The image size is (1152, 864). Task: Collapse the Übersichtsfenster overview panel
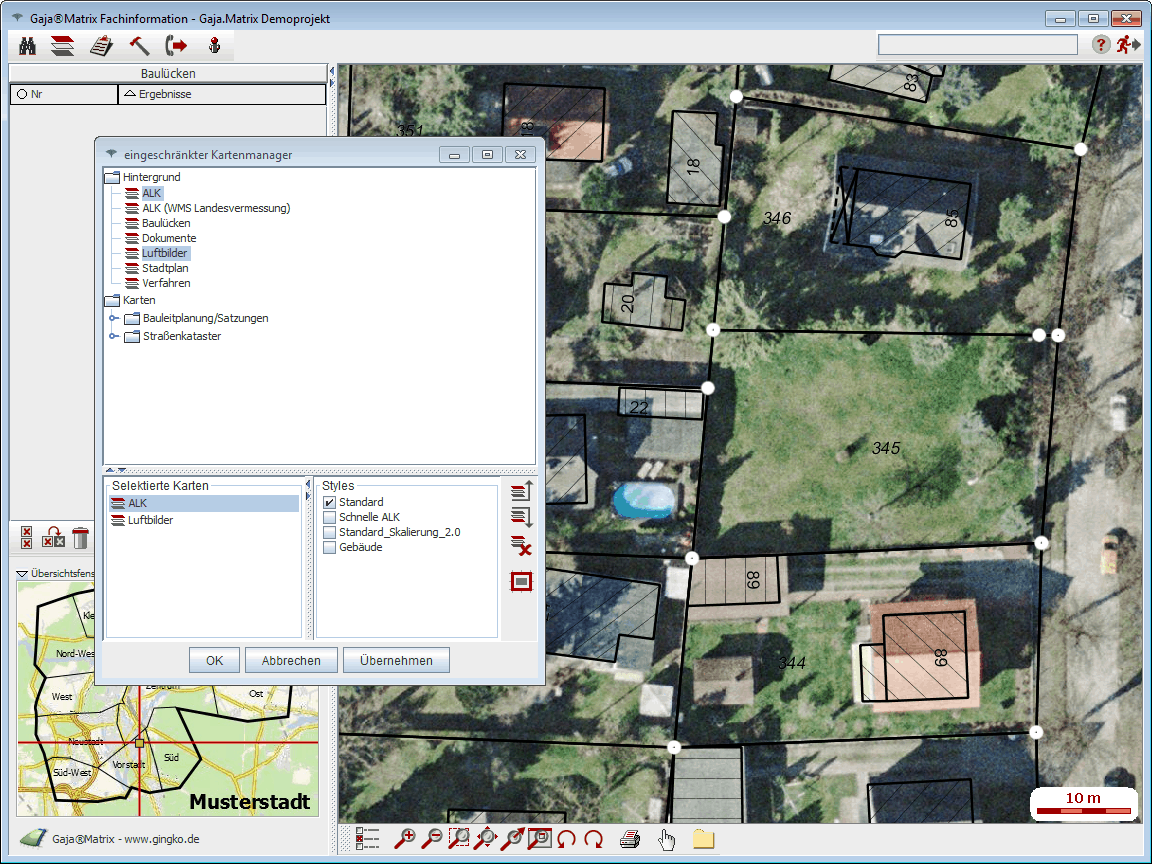22,574
